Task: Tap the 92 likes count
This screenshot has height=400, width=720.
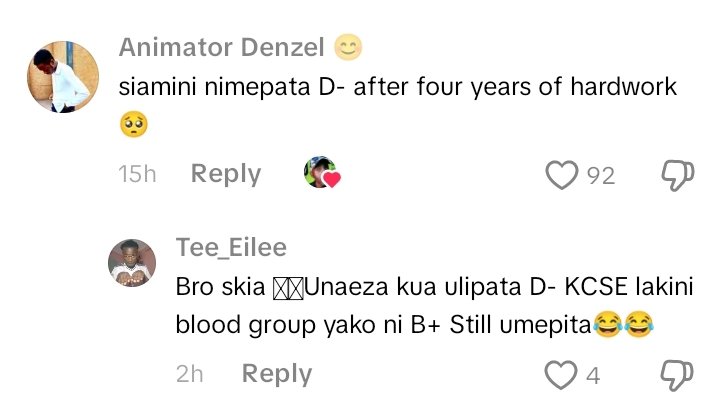Action: point(601,176)
